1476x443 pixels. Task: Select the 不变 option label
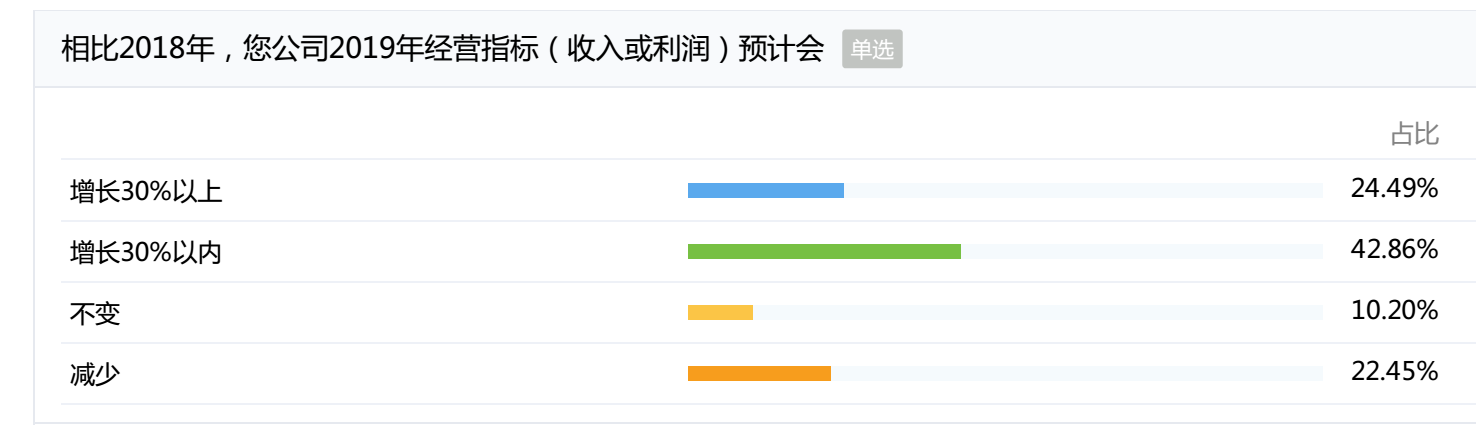(x=95, y=313)
